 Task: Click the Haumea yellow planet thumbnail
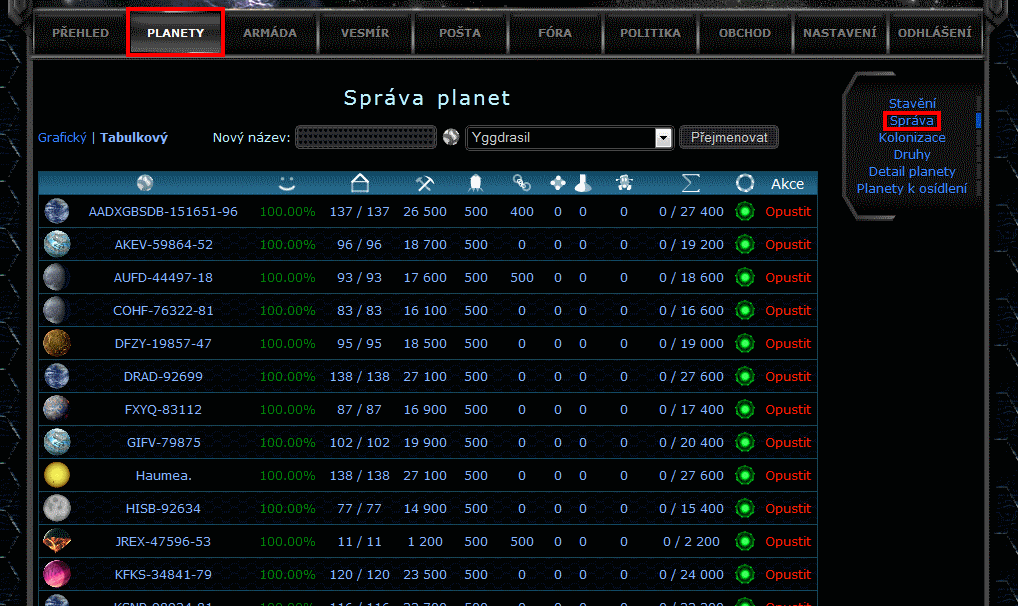click(57, 475)
